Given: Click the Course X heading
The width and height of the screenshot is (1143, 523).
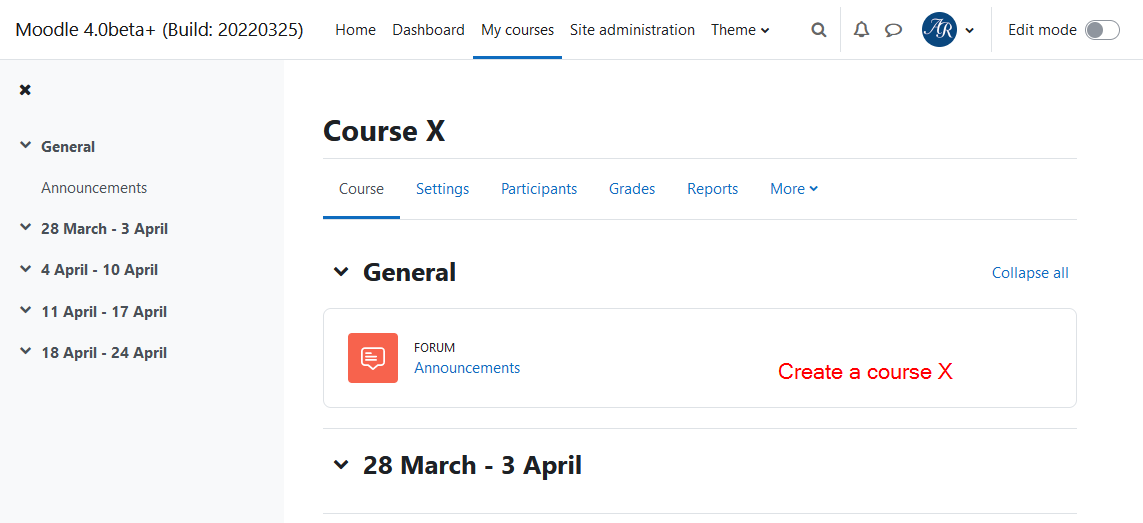Looking at the screenshot, I should [x=384, y=132].
